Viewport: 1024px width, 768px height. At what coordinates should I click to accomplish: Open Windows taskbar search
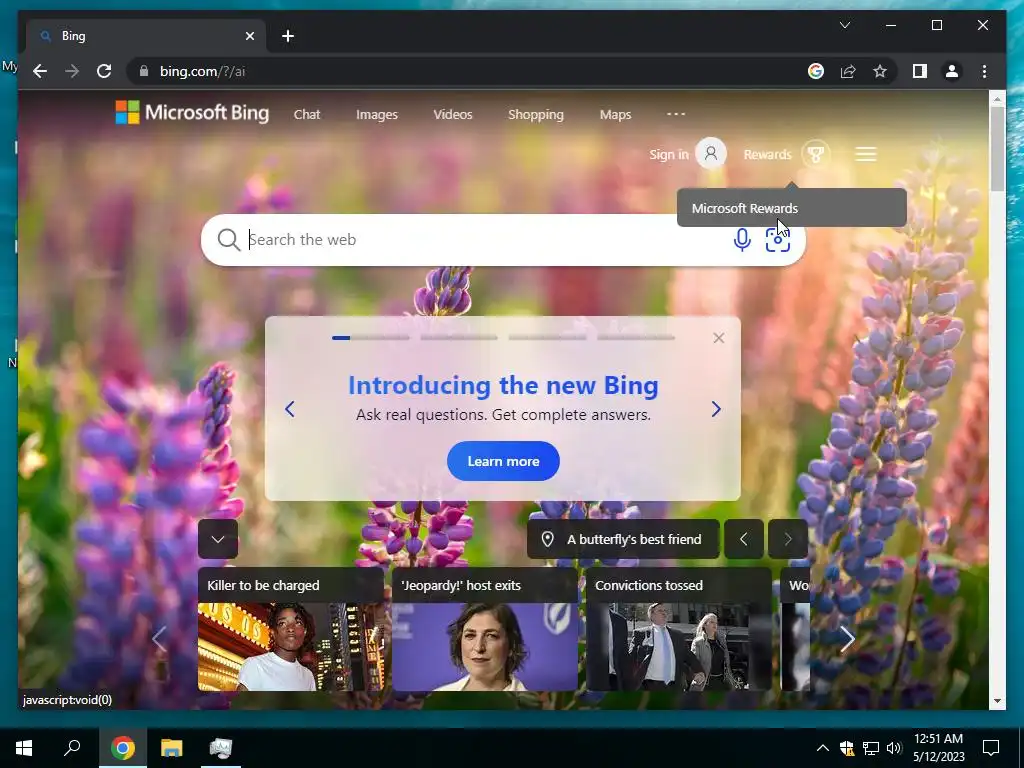72,748
